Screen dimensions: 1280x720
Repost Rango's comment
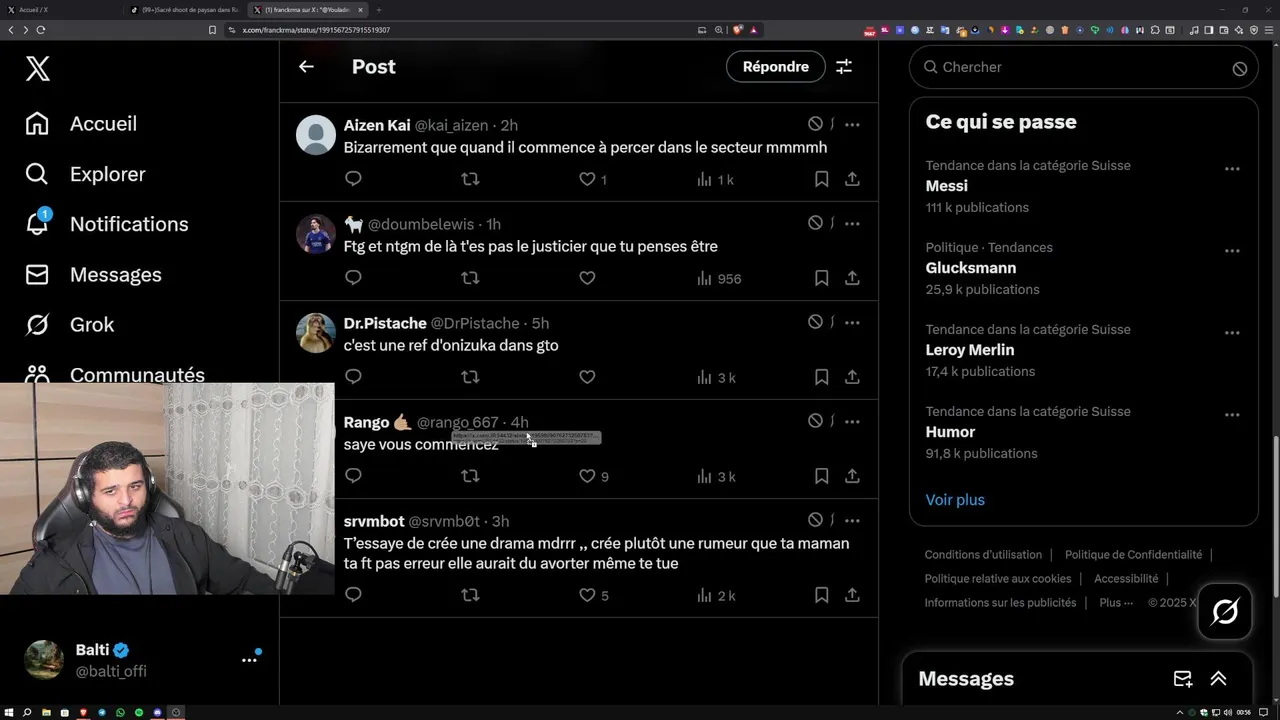coord(470,476)
